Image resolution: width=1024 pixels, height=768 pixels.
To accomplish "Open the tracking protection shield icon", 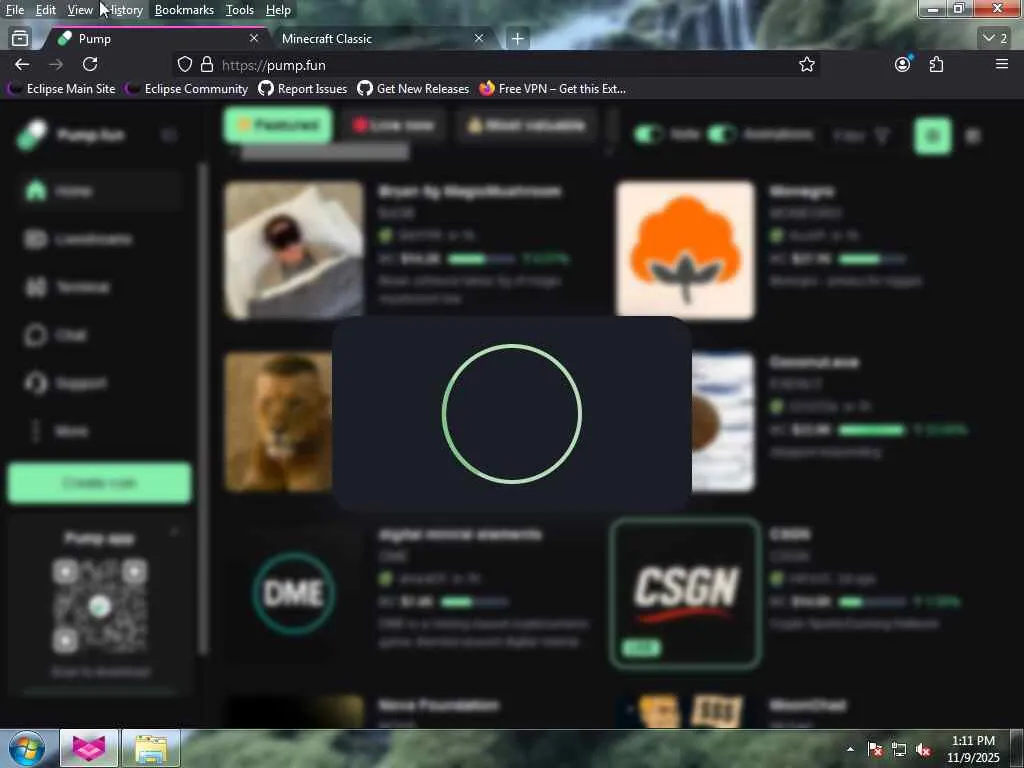I will coord(185,64).
